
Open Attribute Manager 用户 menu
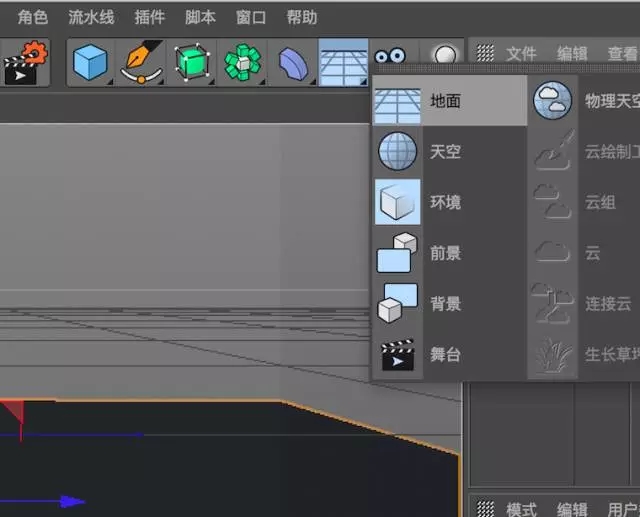click(x=622, y=509)
